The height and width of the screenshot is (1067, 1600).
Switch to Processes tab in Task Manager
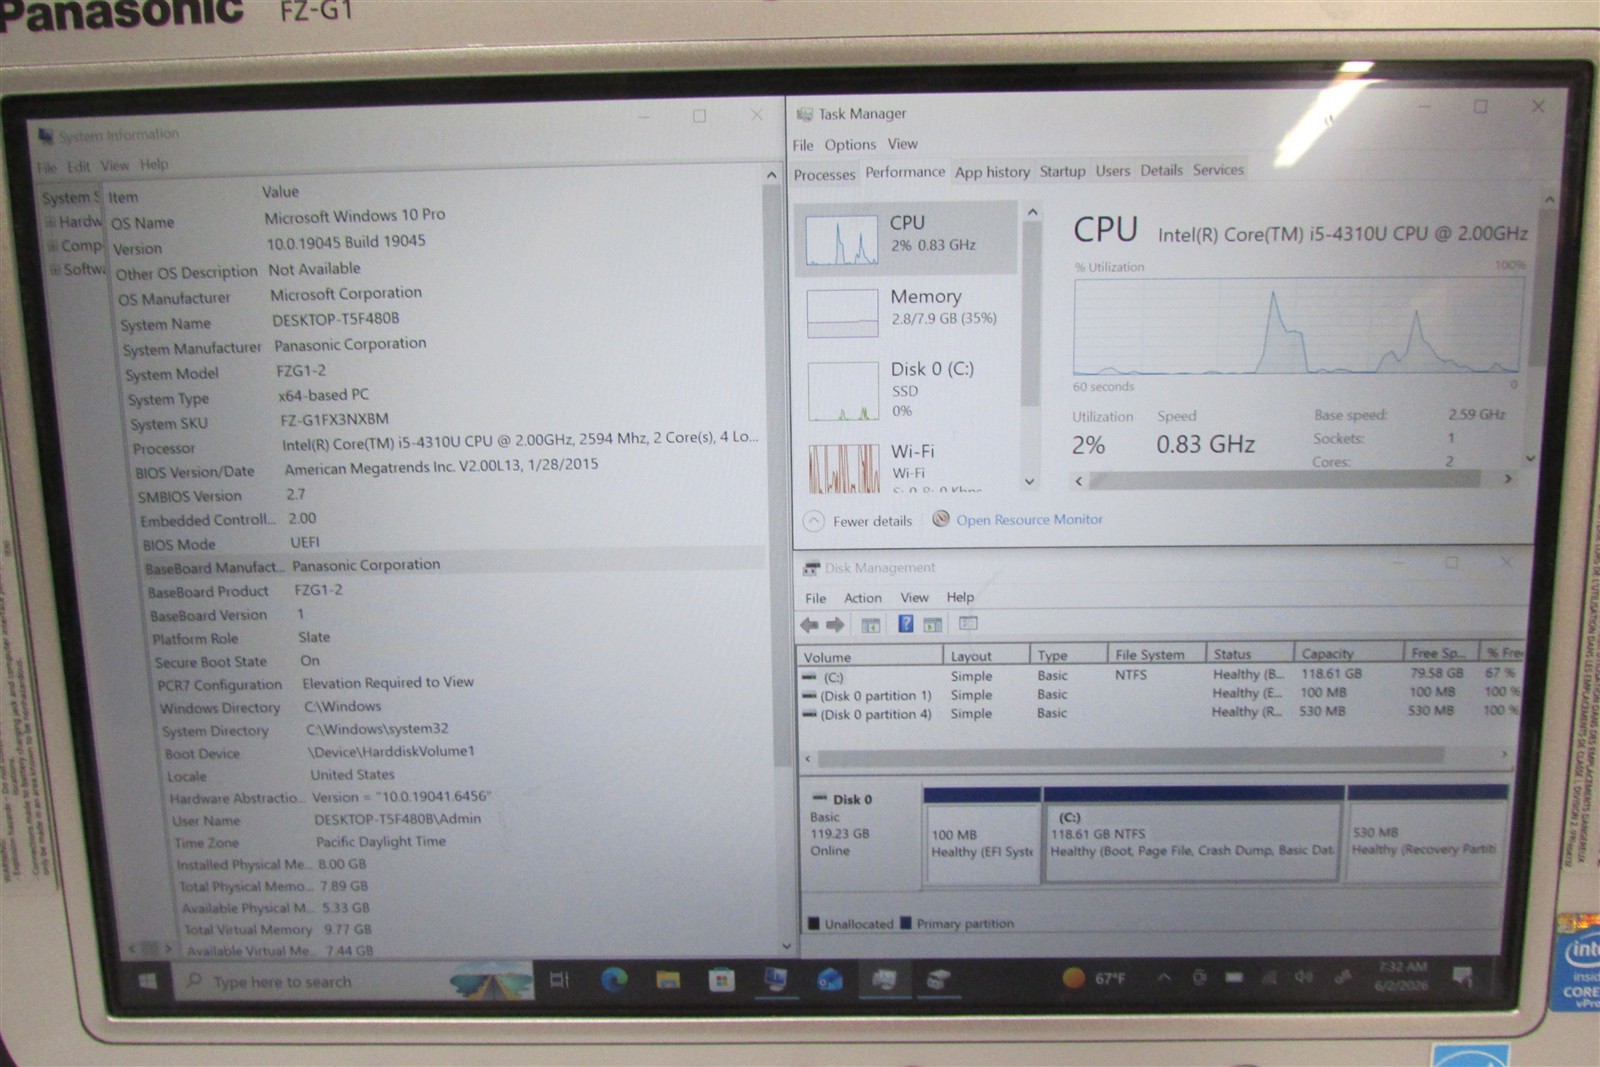824,174
